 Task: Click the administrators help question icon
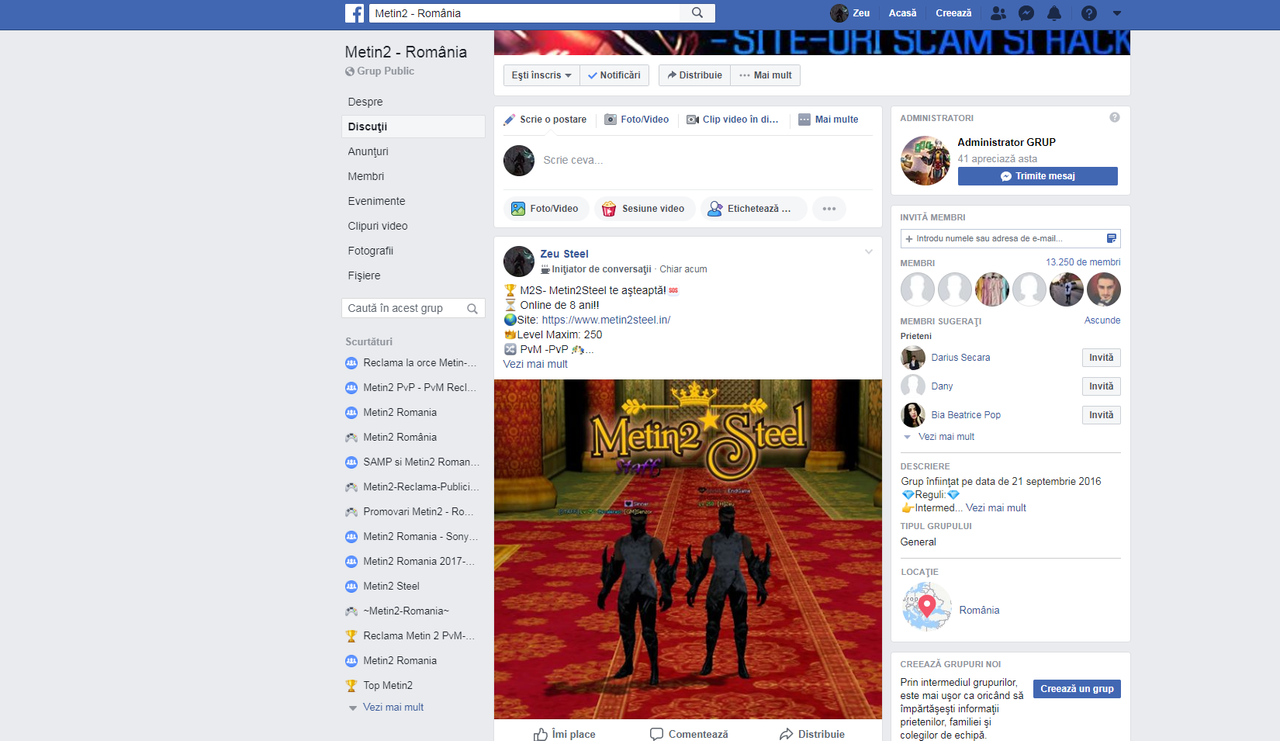(1114, 118)
